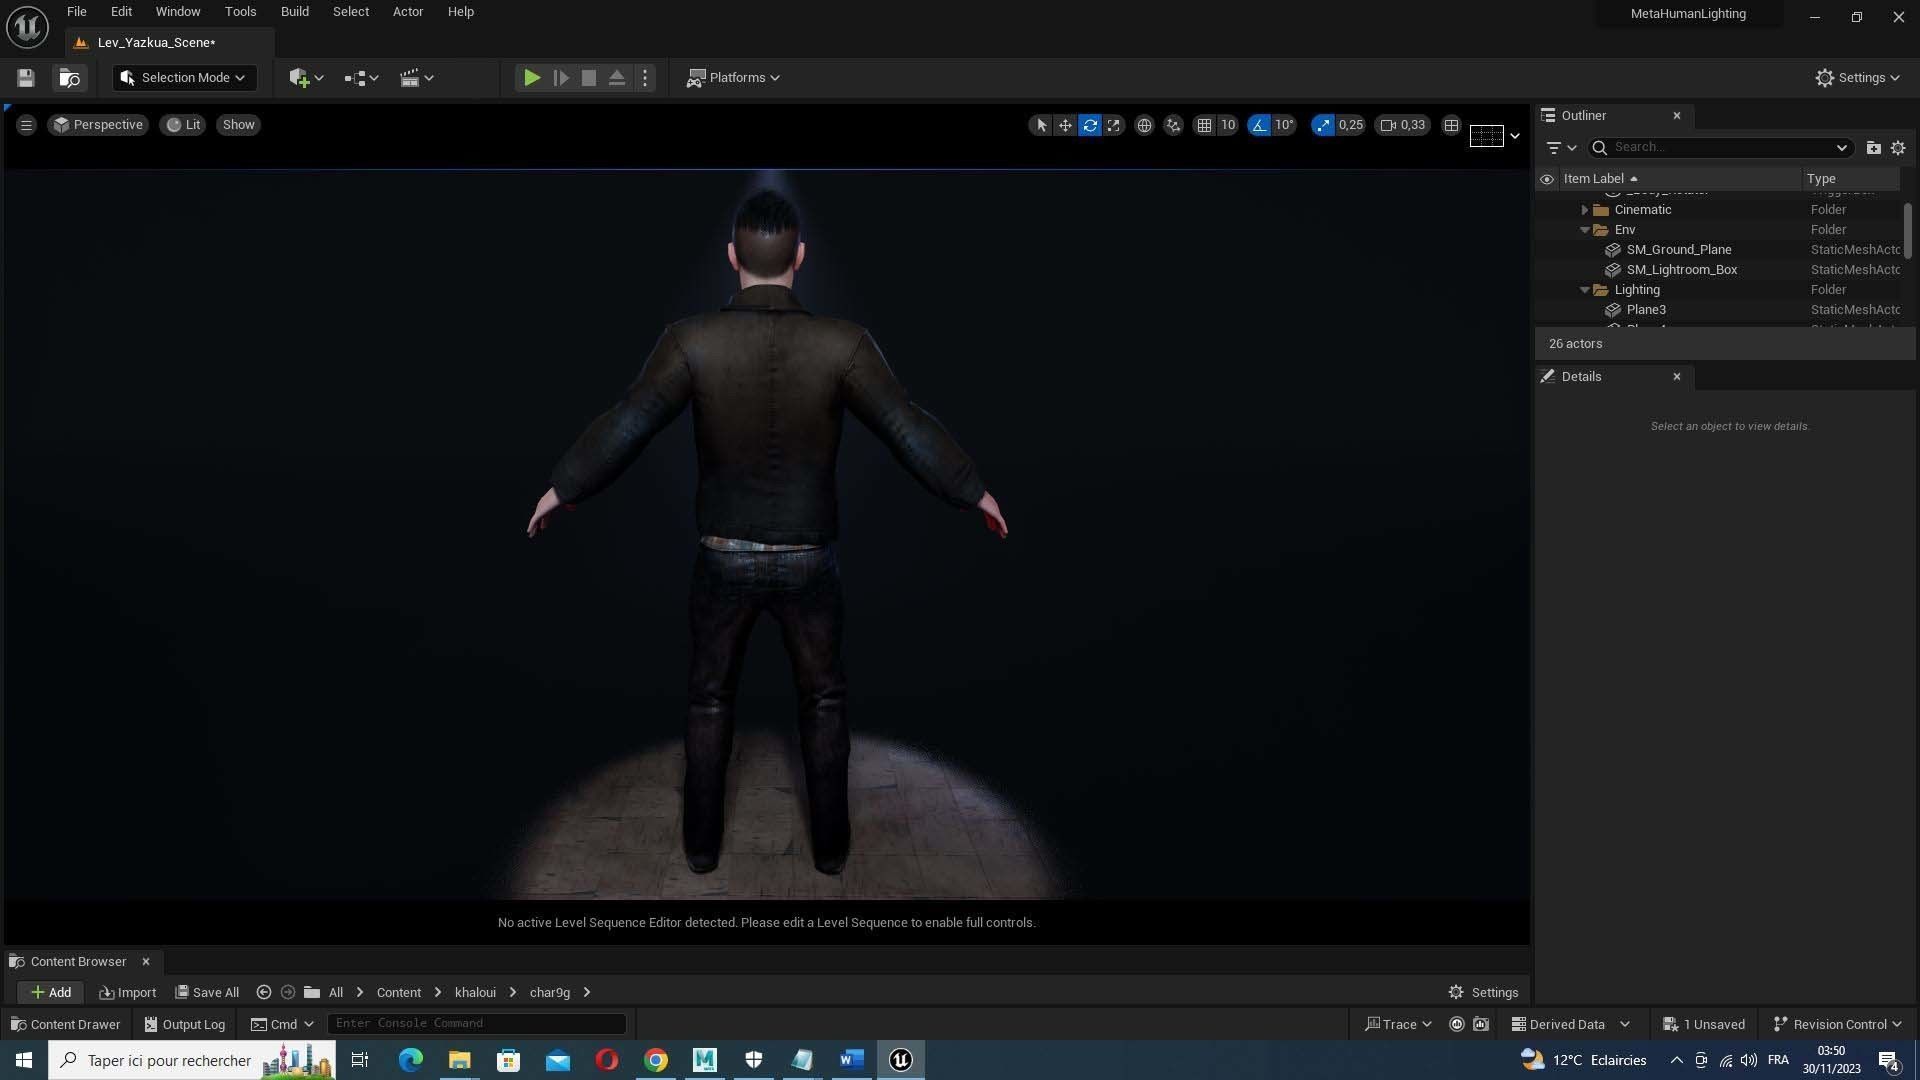Image resolution: width=1920 pixels, height=1080 pixels.
Task: Toggle rotation angle snapping
Action: coord(1259,125)
